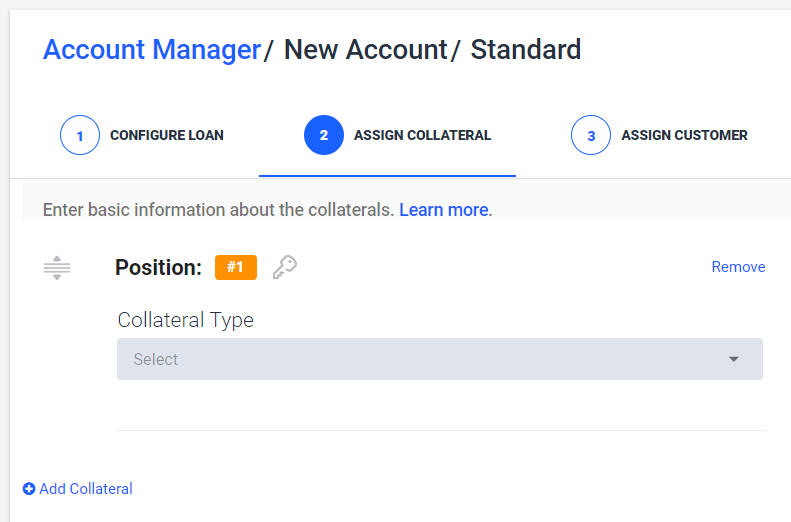
Task: Click the Standard breadcrumb text
Action: click(526, 49)
